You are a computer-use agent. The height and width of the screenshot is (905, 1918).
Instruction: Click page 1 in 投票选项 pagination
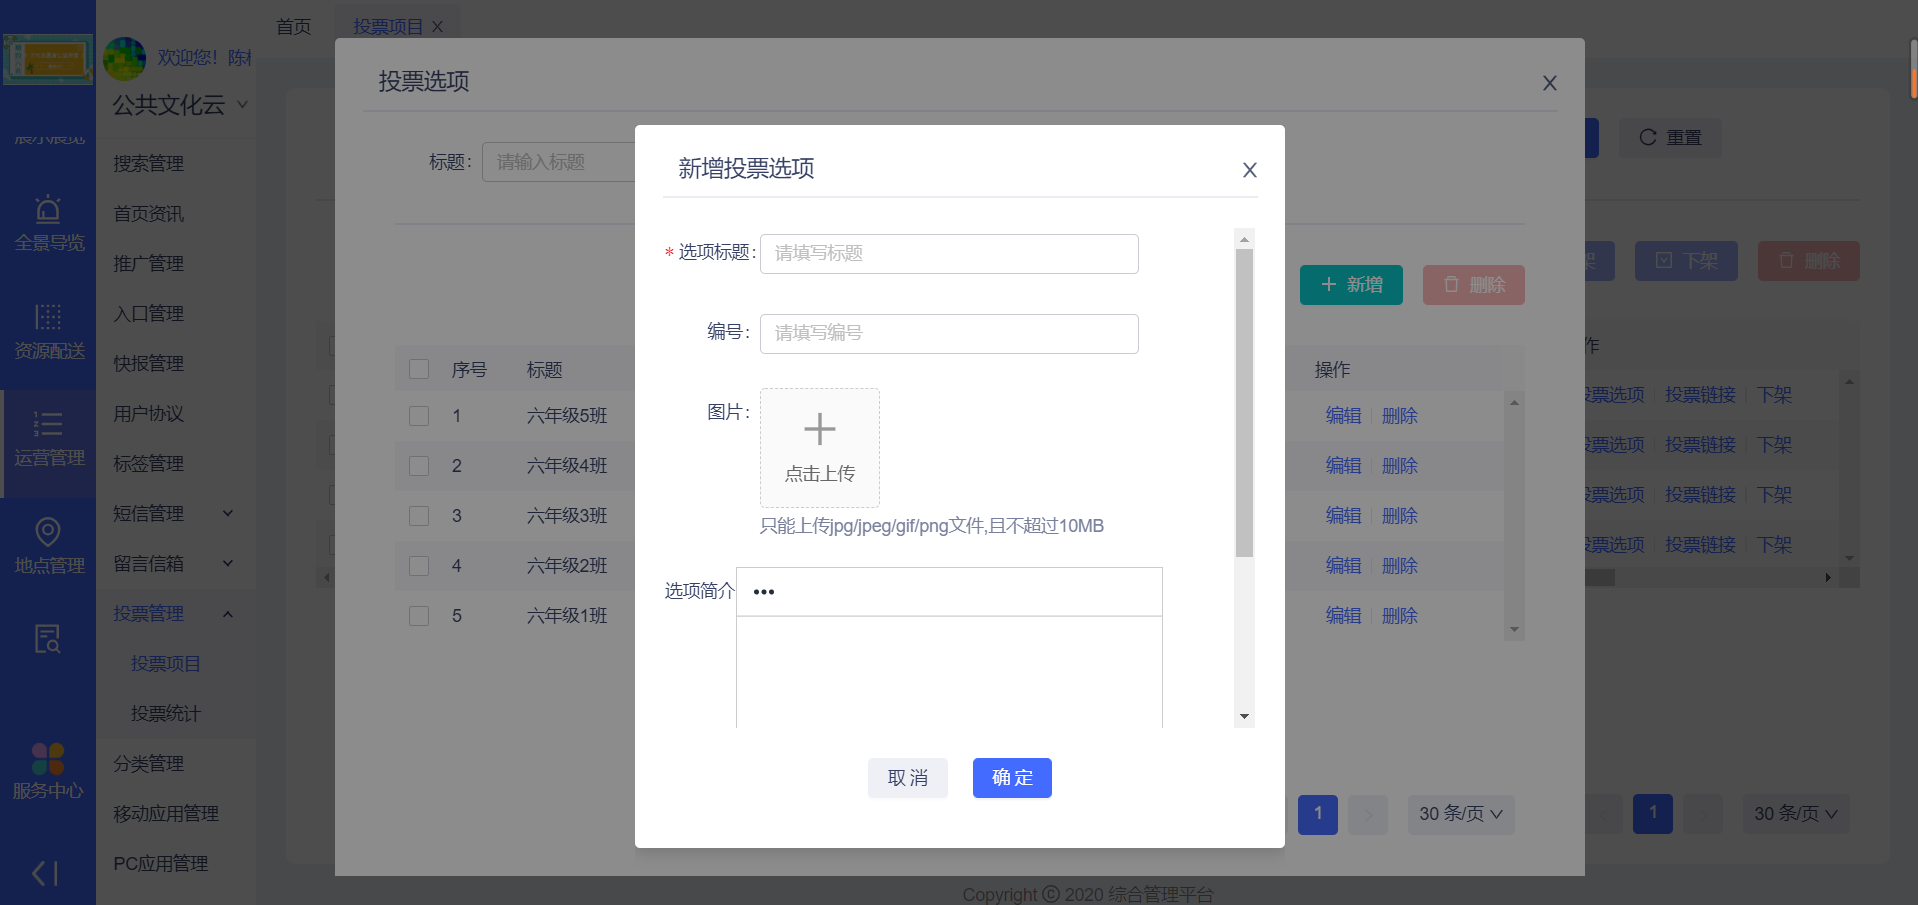[x=1318, y=814]
